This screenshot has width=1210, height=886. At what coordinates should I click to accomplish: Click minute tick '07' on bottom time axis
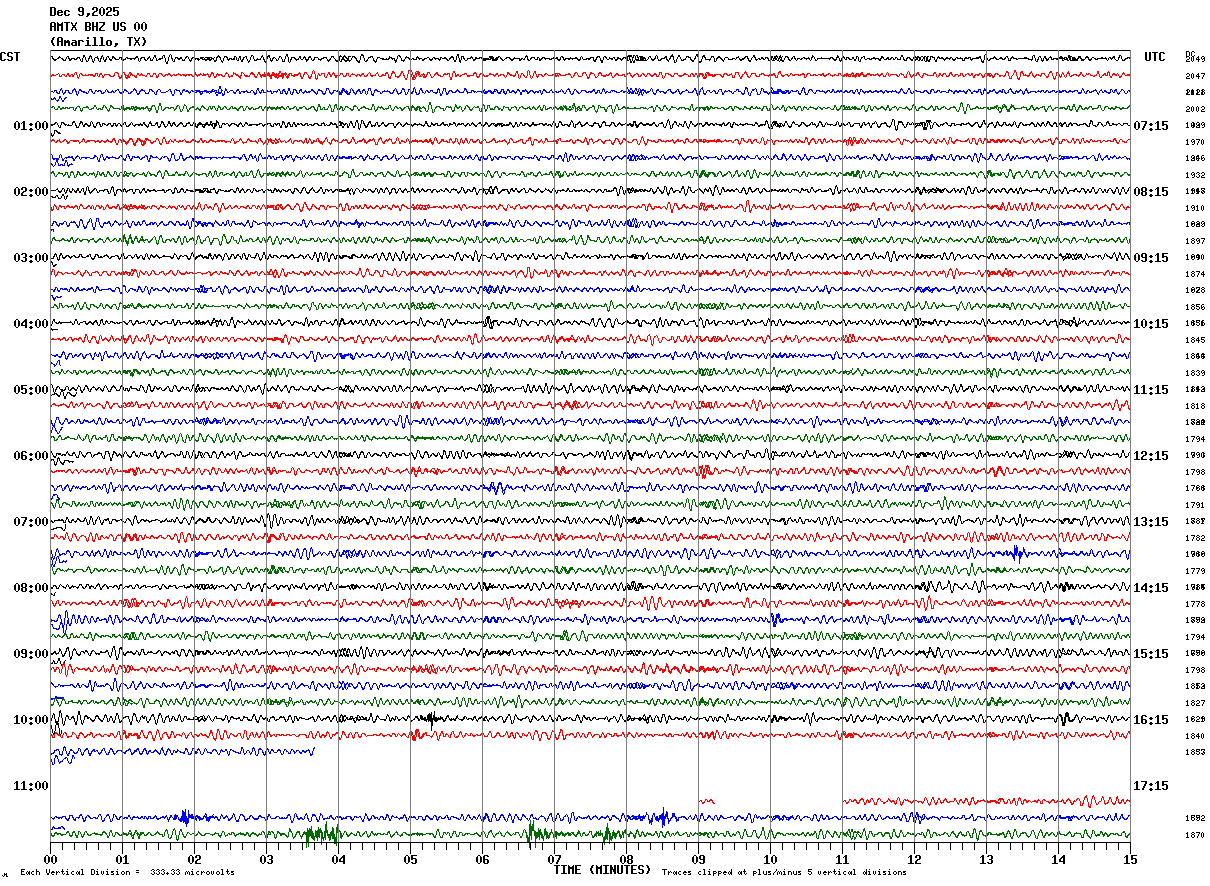coord(554,859)
